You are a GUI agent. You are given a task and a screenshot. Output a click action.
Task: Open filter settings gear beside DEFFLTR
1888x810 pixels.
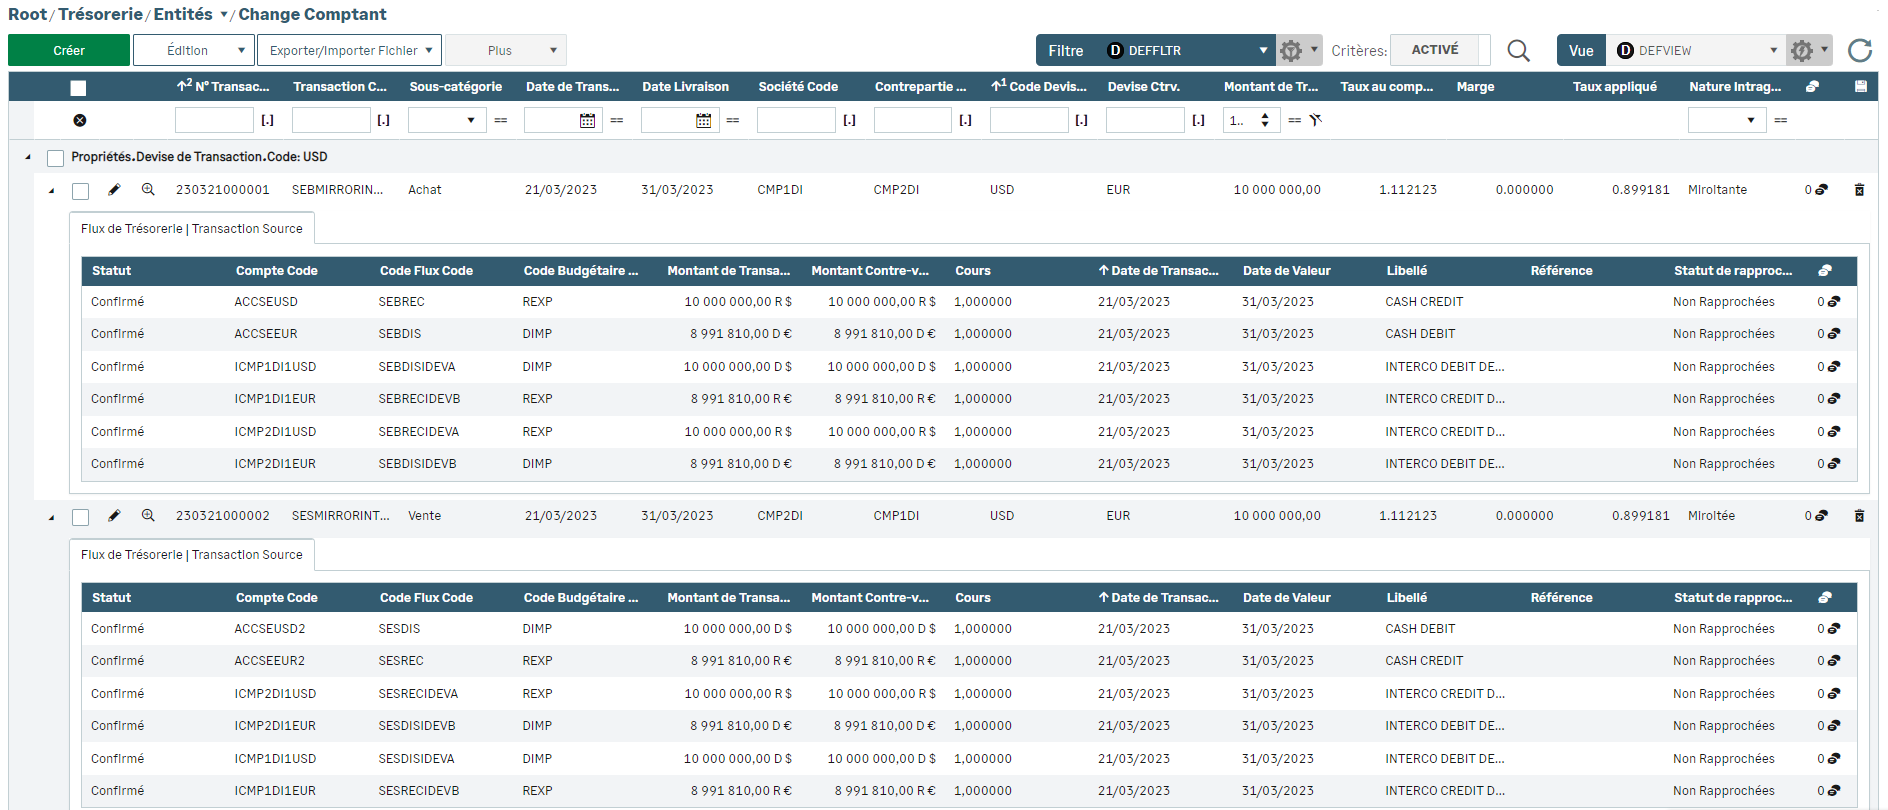pyautogui.click(x=1291, y=51)
